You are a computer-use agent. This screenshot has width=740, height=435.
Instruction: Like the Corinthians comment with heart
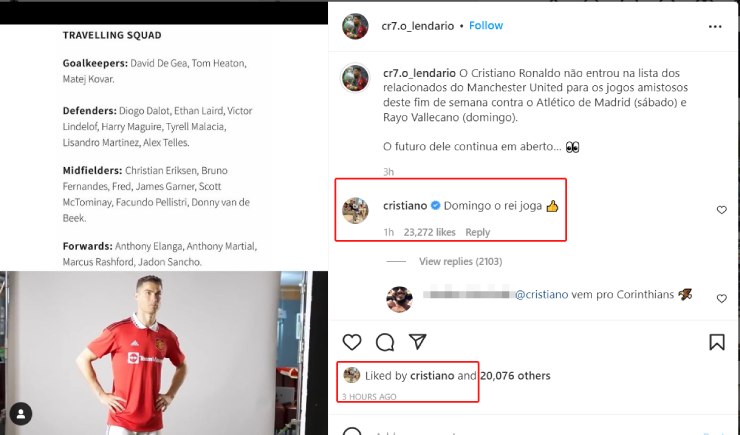(x=722, y=298)
